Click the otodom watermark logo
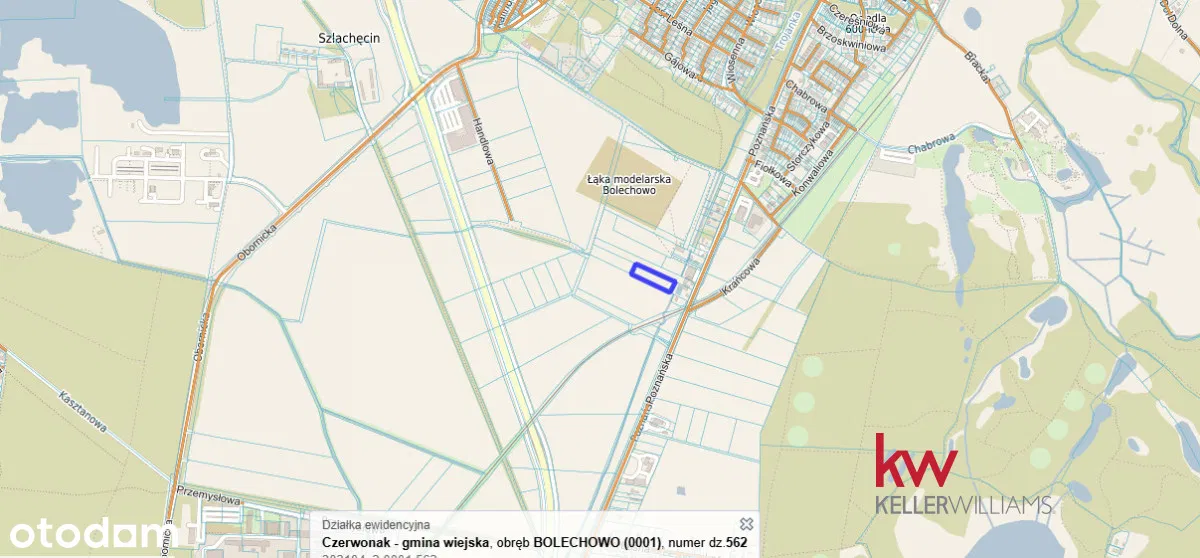Viewport: 1200px width, 558px height. pos(82,531)
